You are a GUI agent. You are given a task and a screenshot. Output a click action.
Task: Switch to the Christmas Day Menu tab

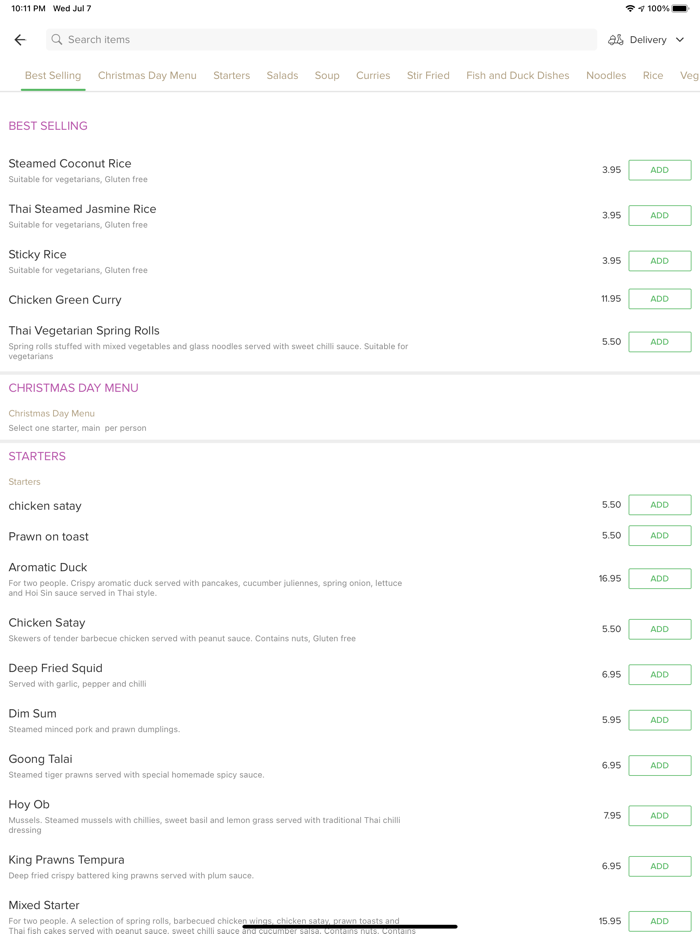(x=147, y=76)
